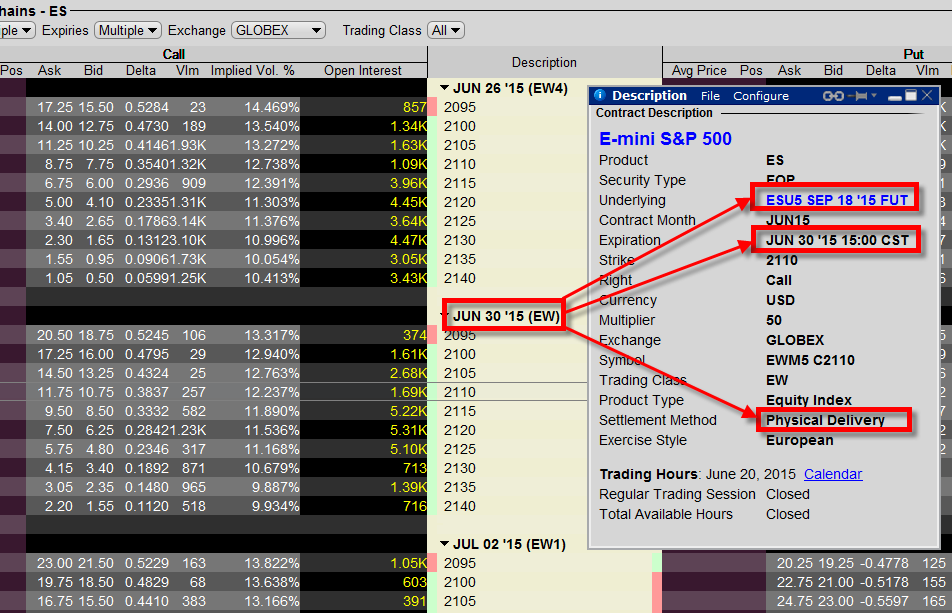Click the ESU5 SEP 18 '15 FUT underlying link
Viewport: 952px width, 613px height.
836,200
